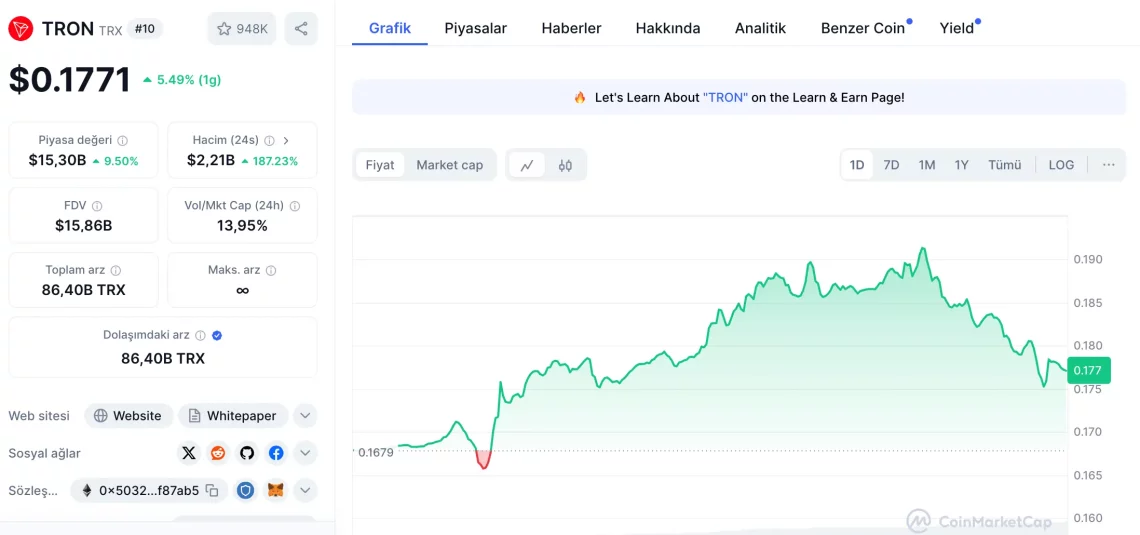
Task: Switch to the Piyasalar tab
Action: coord(475,28)
